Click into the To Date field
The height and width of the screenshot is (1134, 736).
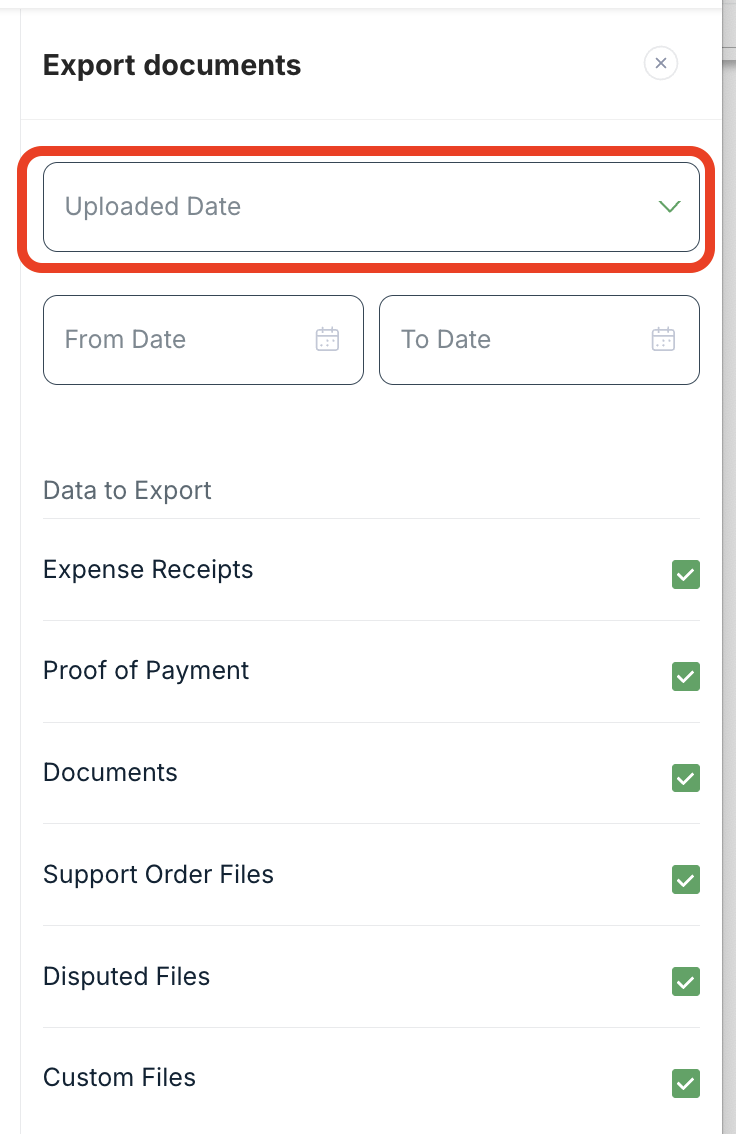515,339
